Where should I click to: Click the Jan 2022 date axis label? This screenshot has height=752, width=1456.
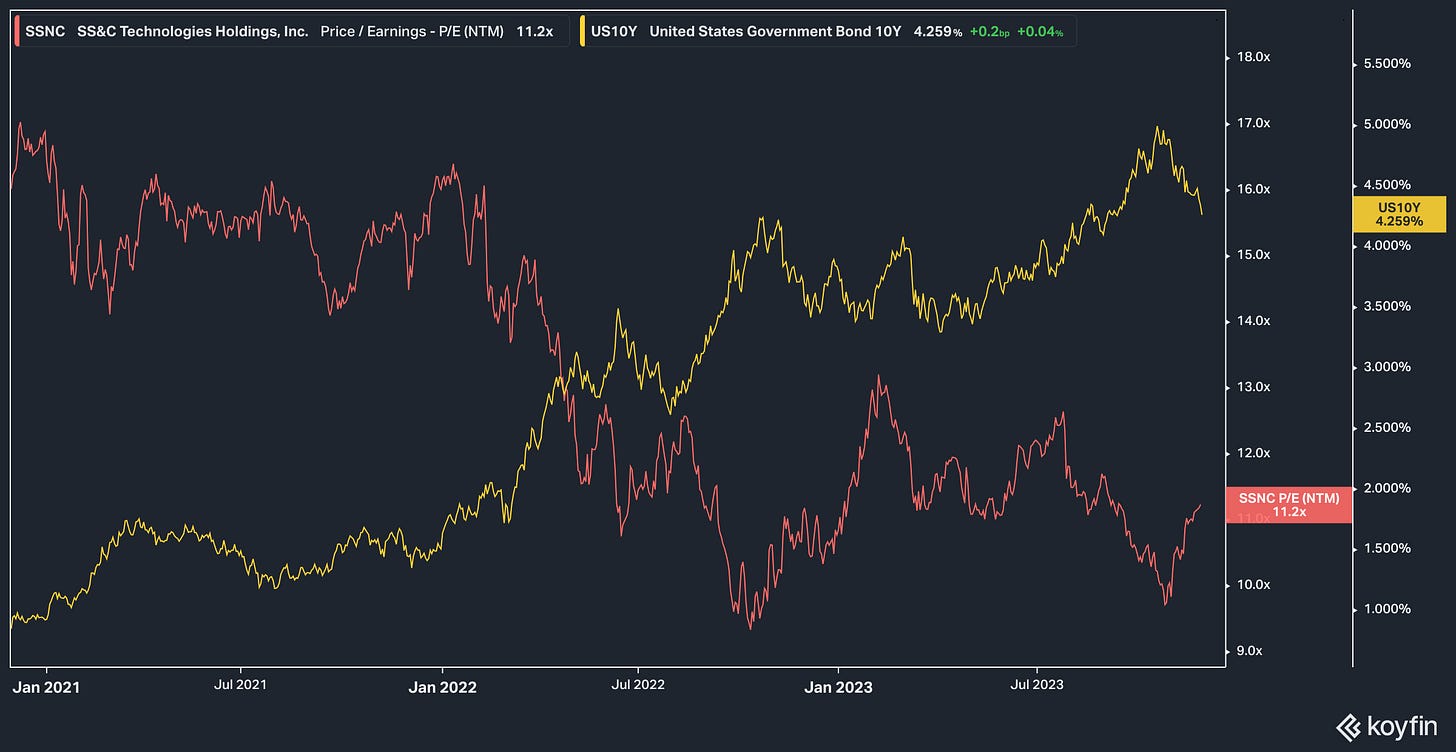coord(443,687)
